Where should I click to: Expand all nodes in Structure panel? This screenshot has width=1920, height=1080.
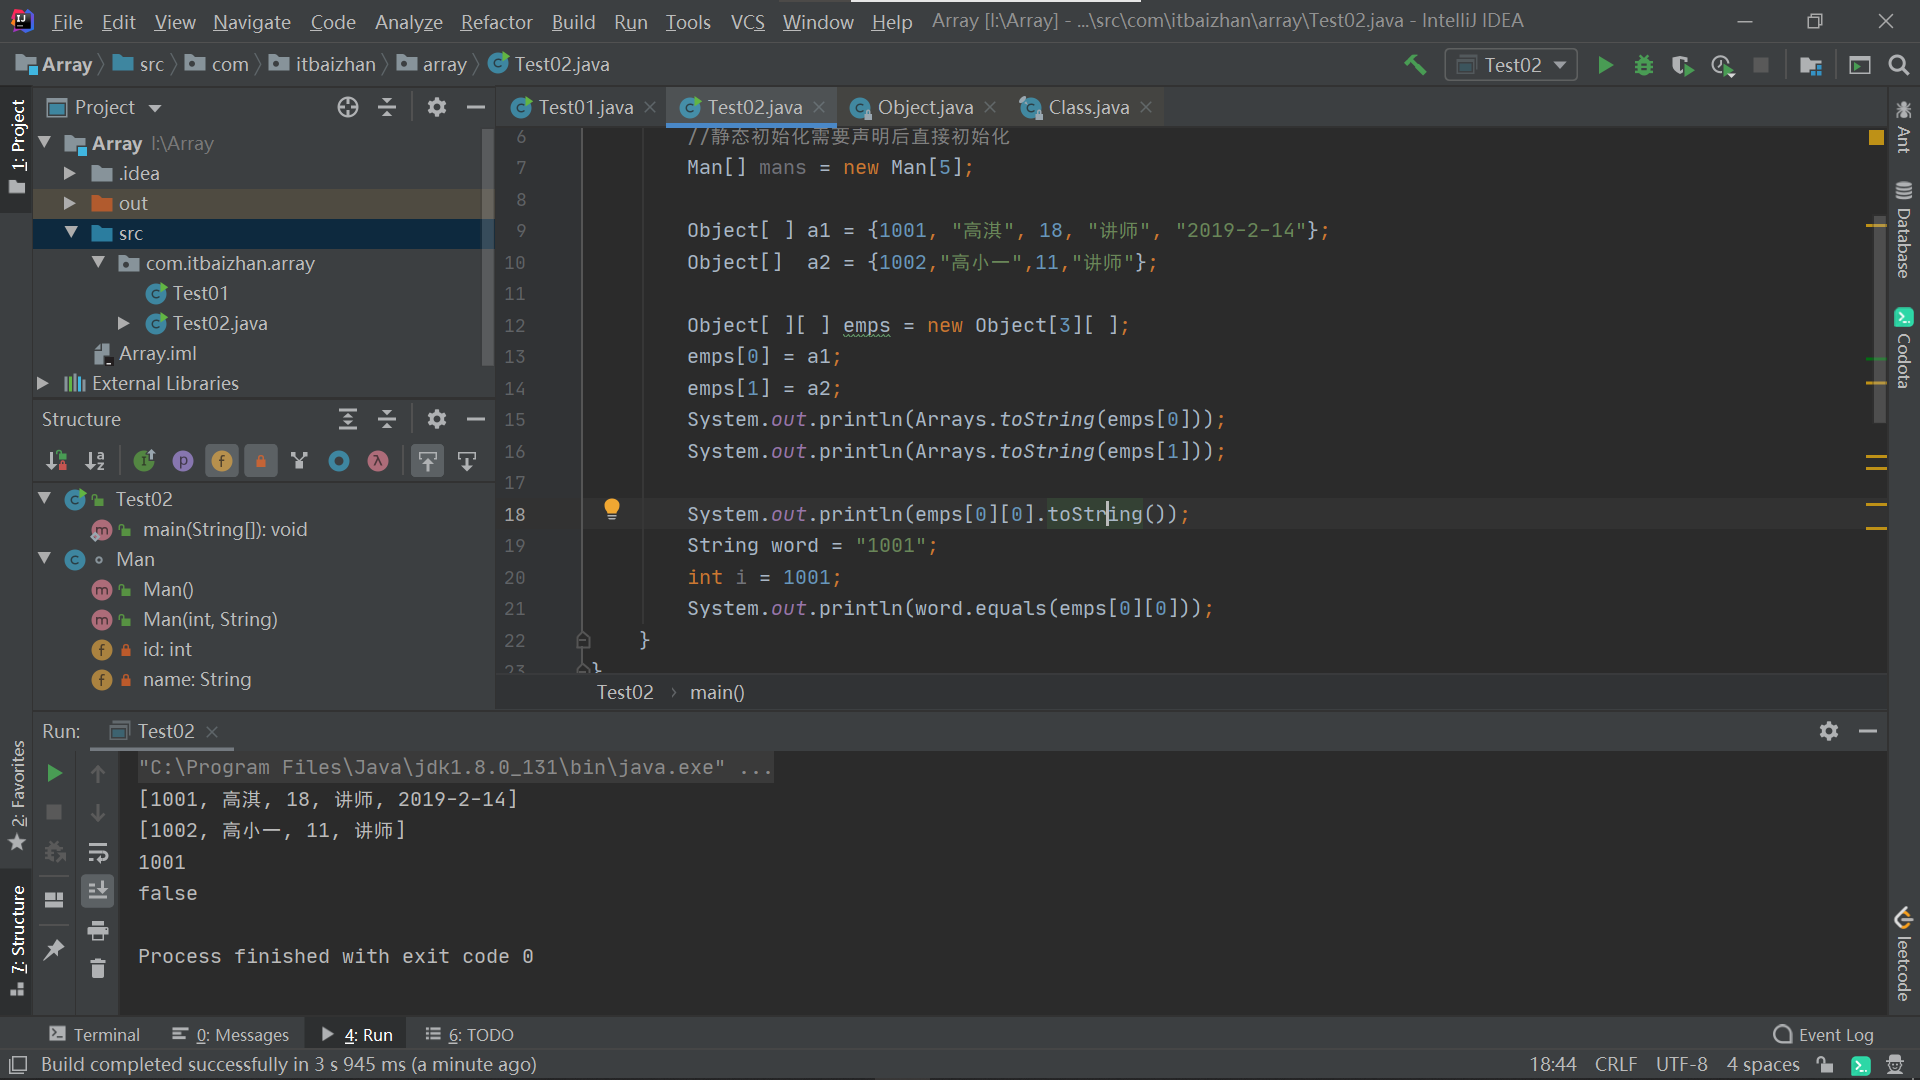coord(348,419)
